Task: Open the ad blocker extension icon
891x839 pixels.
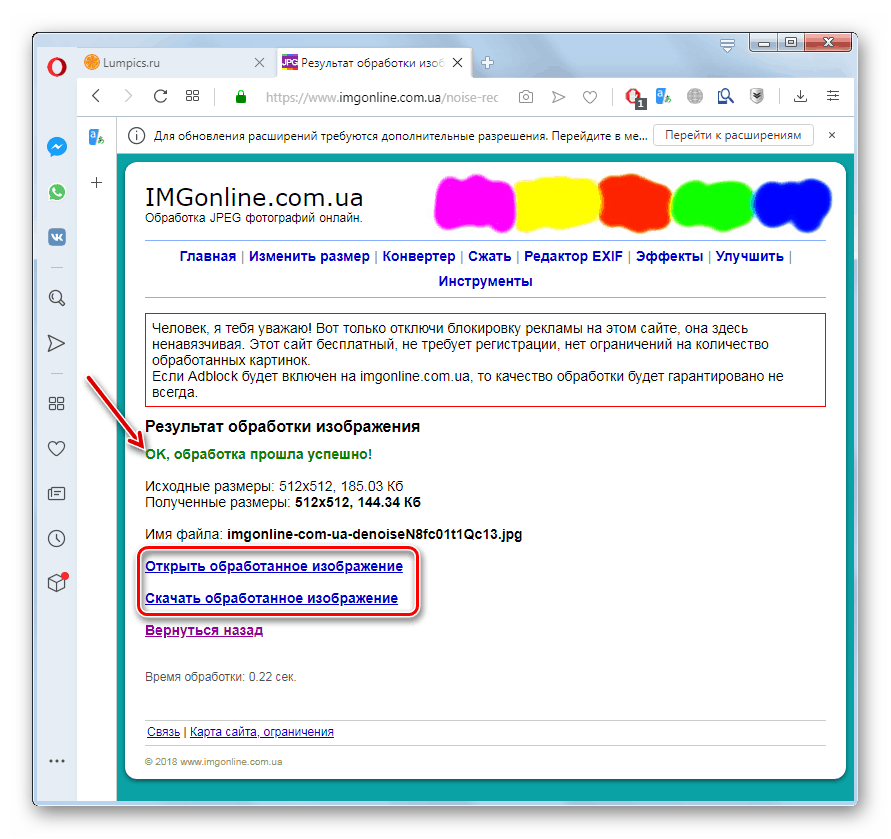Action: click(x=634, y=97)
